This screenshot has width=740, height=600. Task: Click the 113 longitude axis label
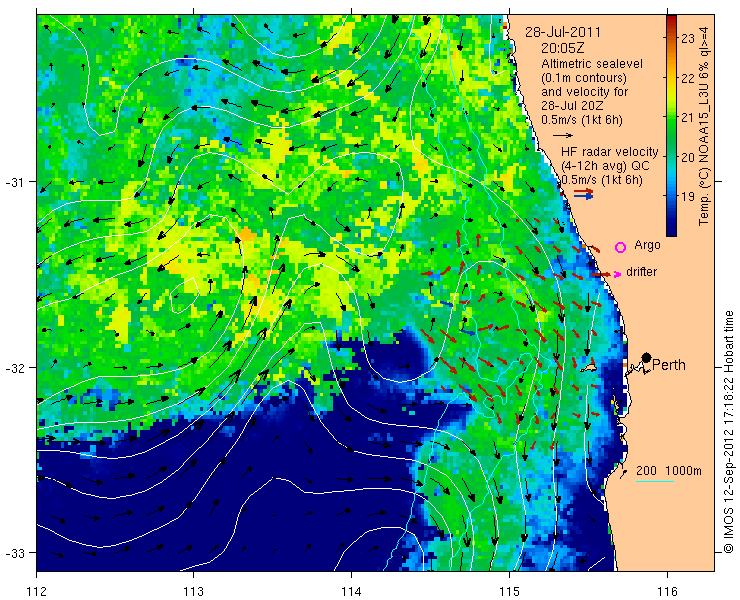(193, 591)
